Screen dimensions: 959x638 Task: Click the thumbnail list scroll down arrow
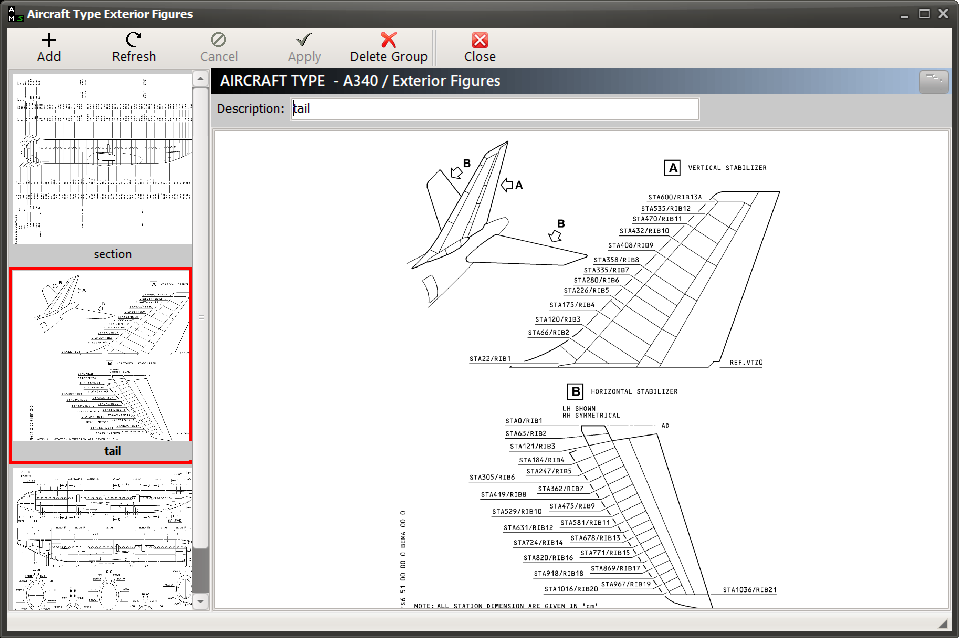click(x=201, y=602)
